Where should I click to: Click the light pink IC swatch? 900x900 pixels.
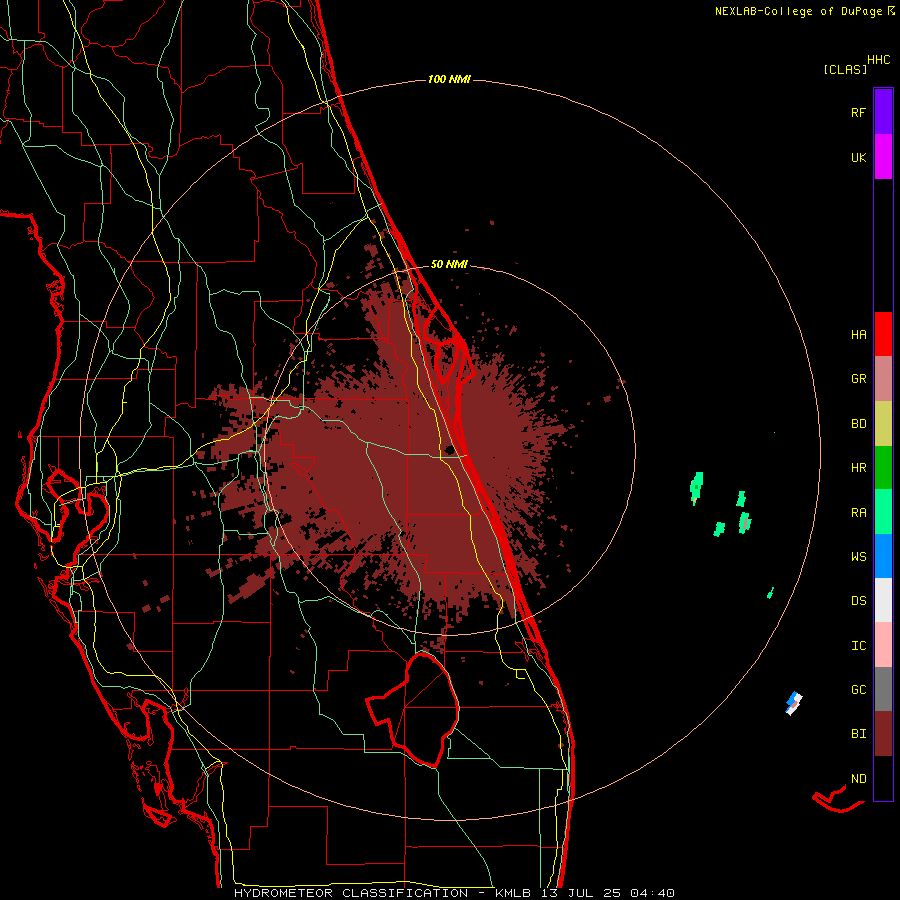coord(883,645)
